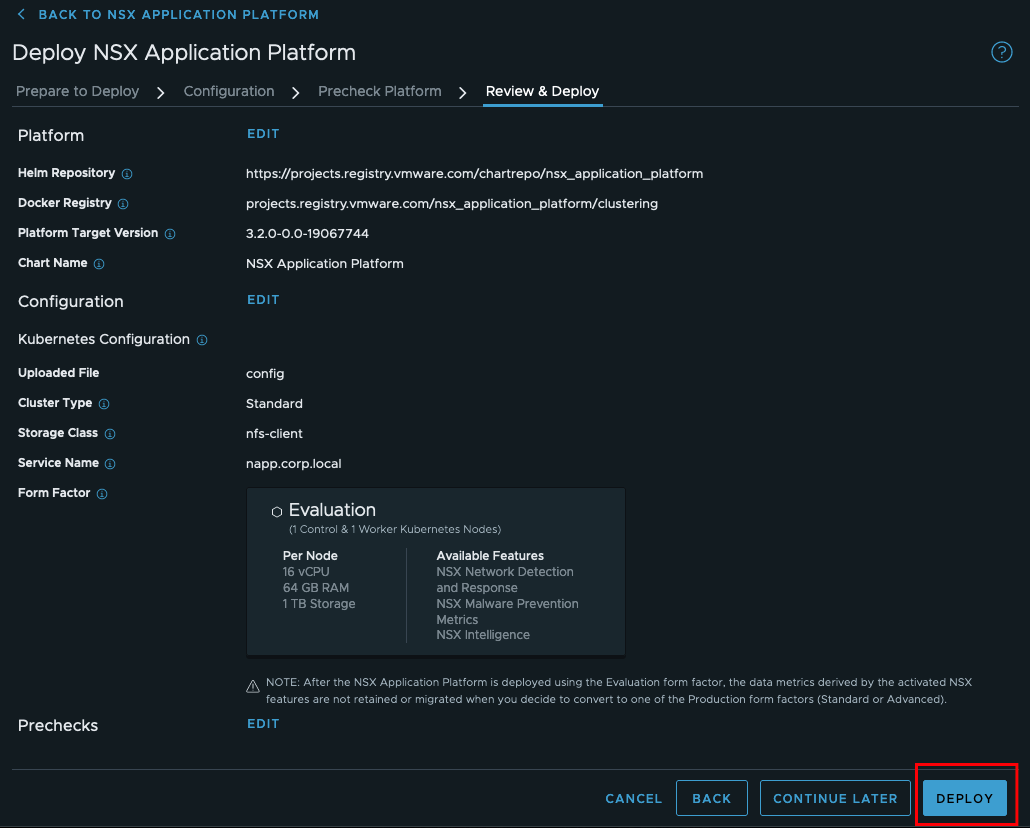Click the Cancel button
1030x828 pixels.
[633, 798]
